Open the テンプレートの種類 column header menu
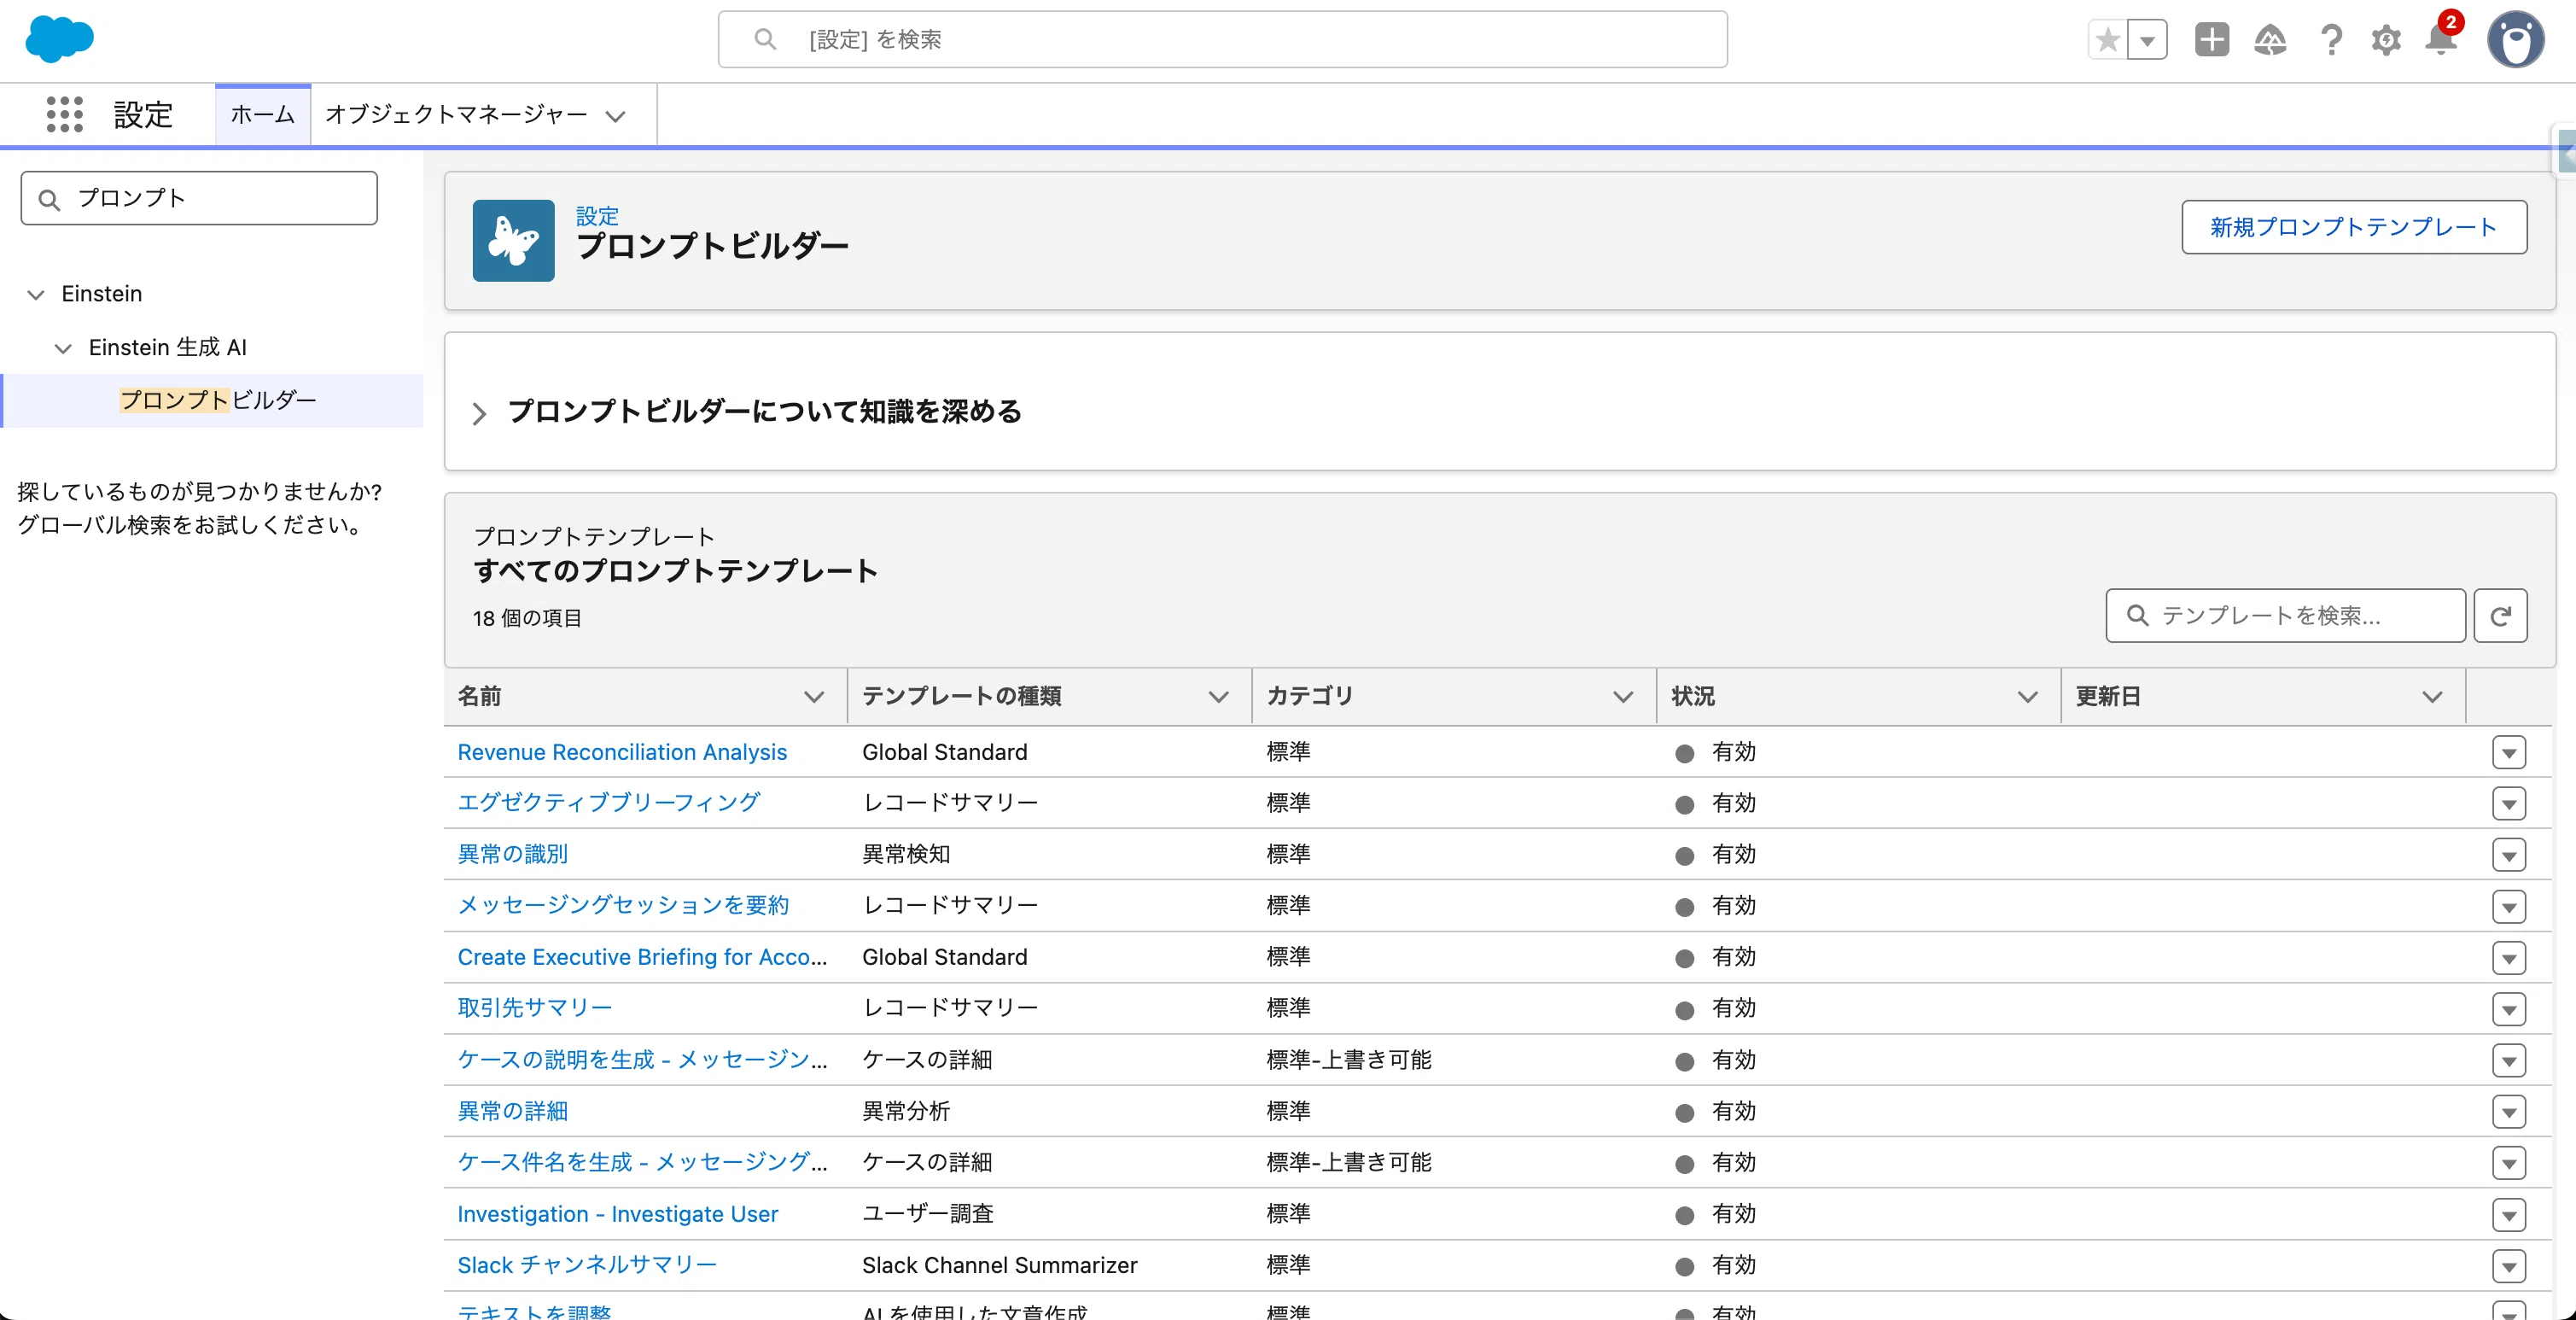The width and height of the screenshot is (2576, 1320). tap(1218, 697)
